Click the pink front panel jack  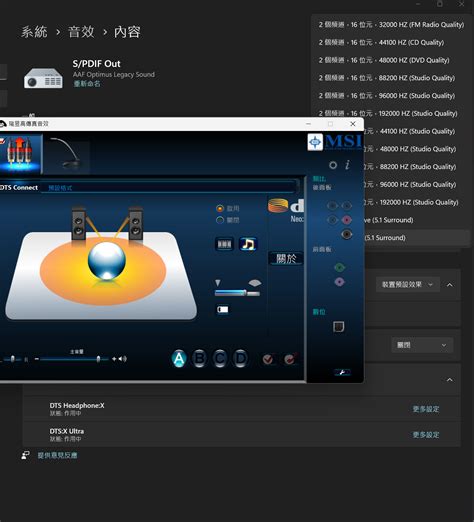[339, 282]
